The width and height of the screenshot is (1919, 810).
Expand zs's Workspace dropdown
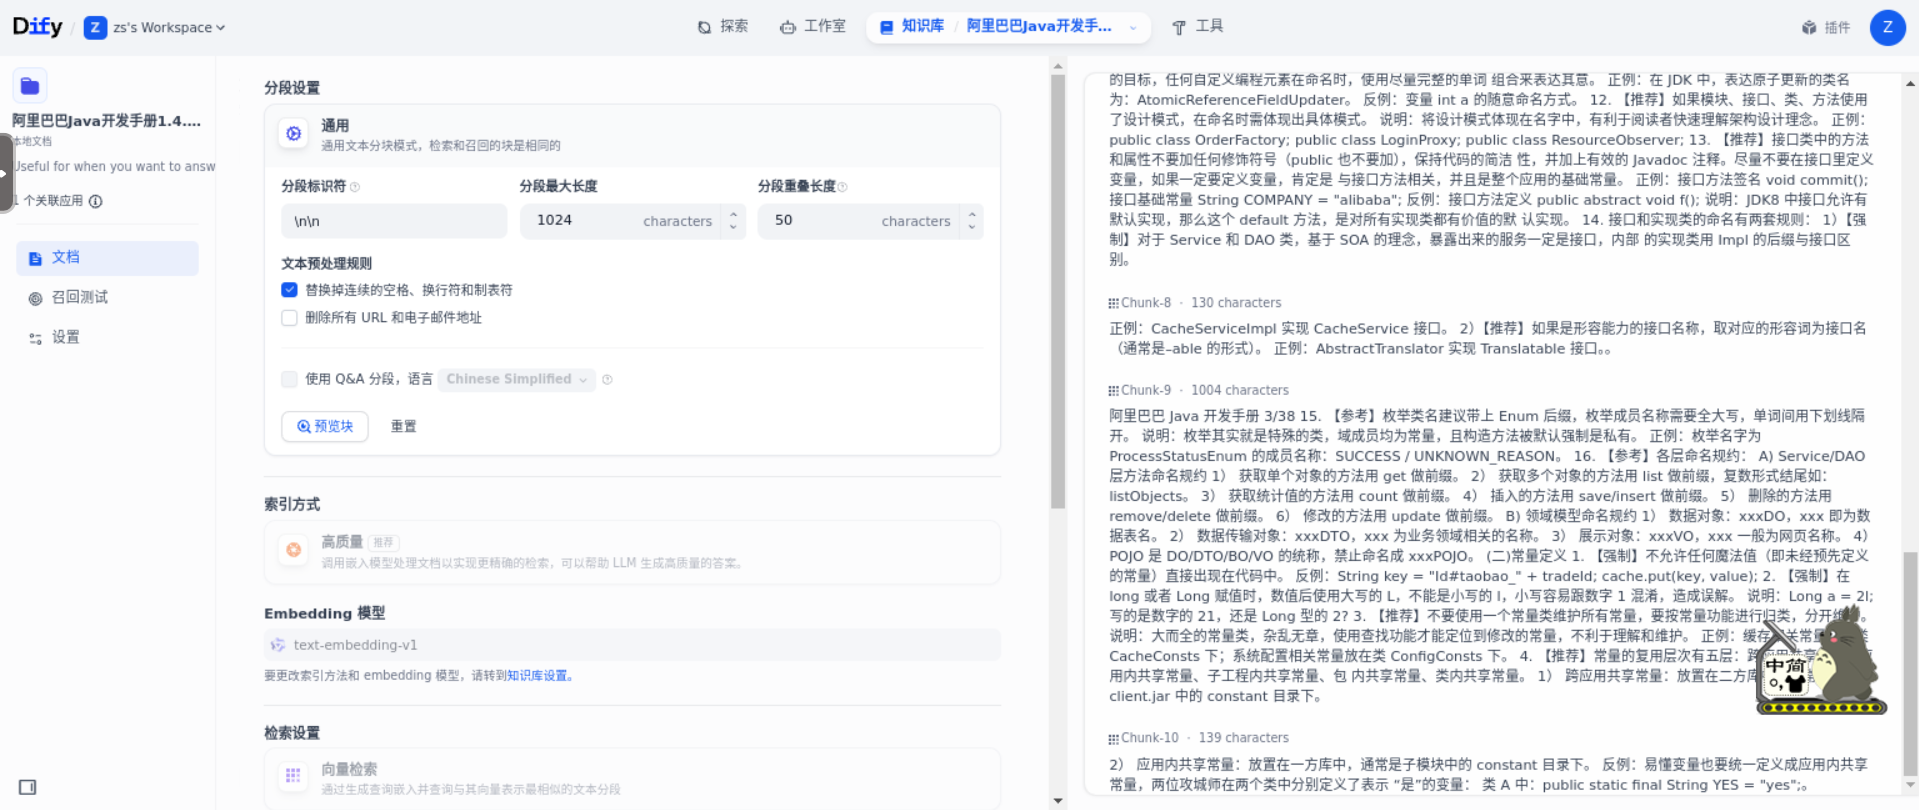[x=168, y=28]
